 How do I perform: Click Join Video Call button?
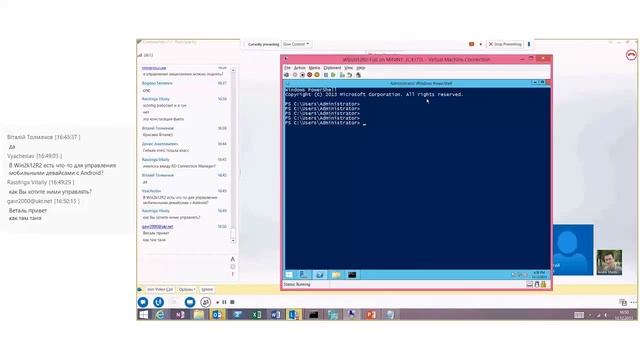[x=160, y=289]
